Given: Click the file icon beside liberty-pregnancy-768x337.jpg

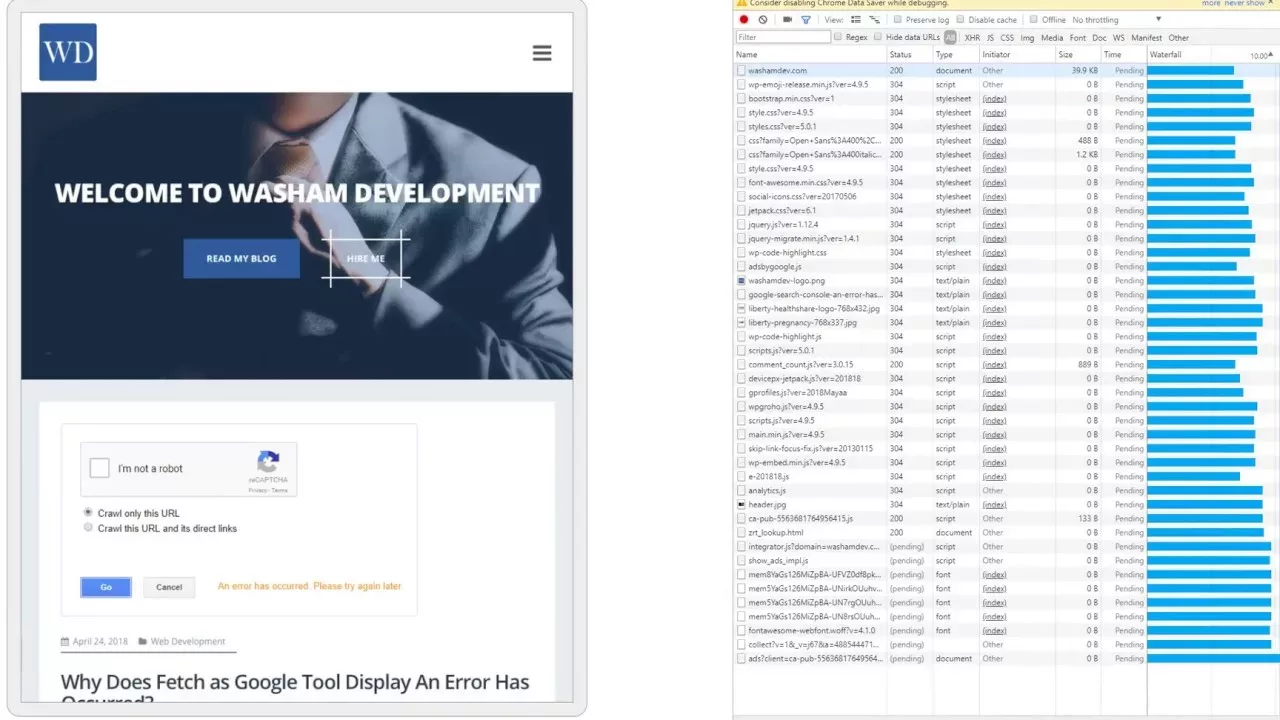Looking at the screenshot, I should point(741,323).
